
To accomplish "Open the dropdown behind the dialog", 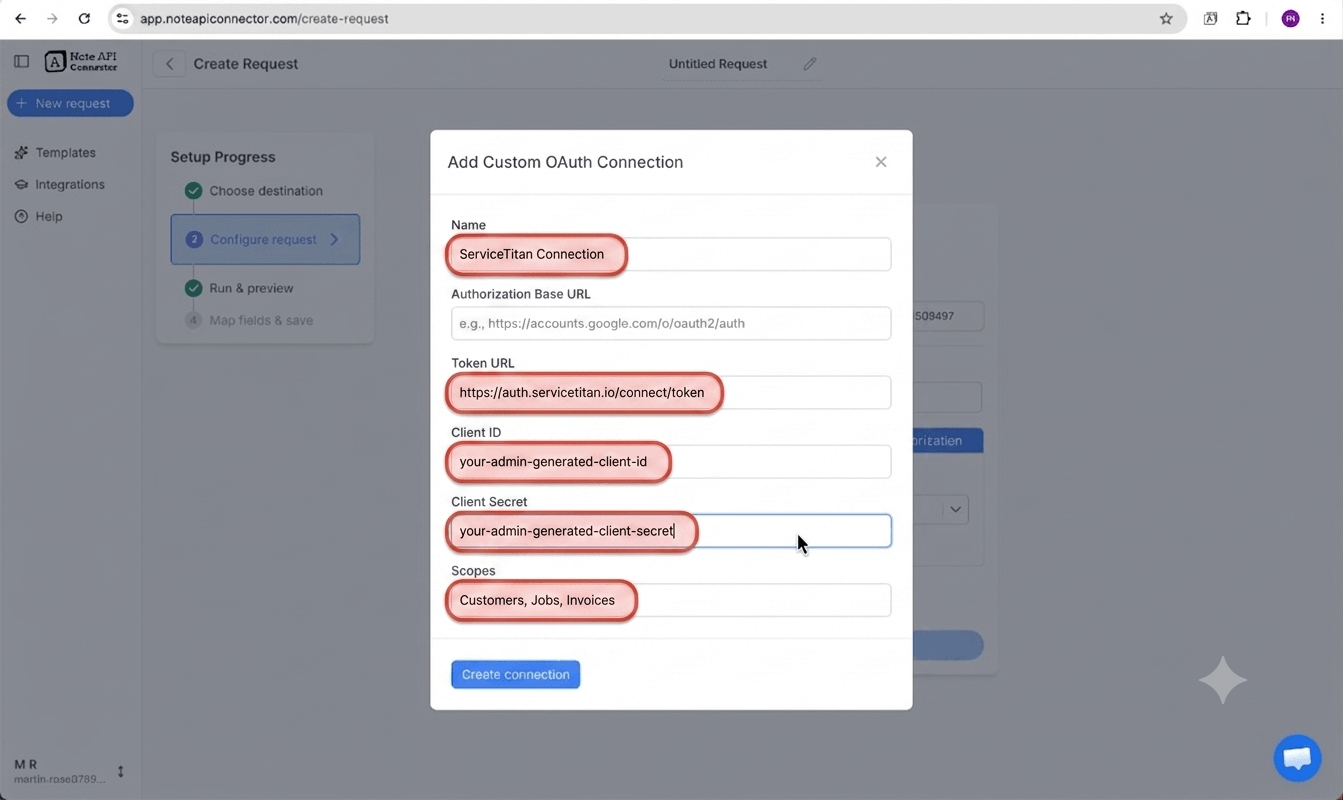I will (x=955, y=509).
